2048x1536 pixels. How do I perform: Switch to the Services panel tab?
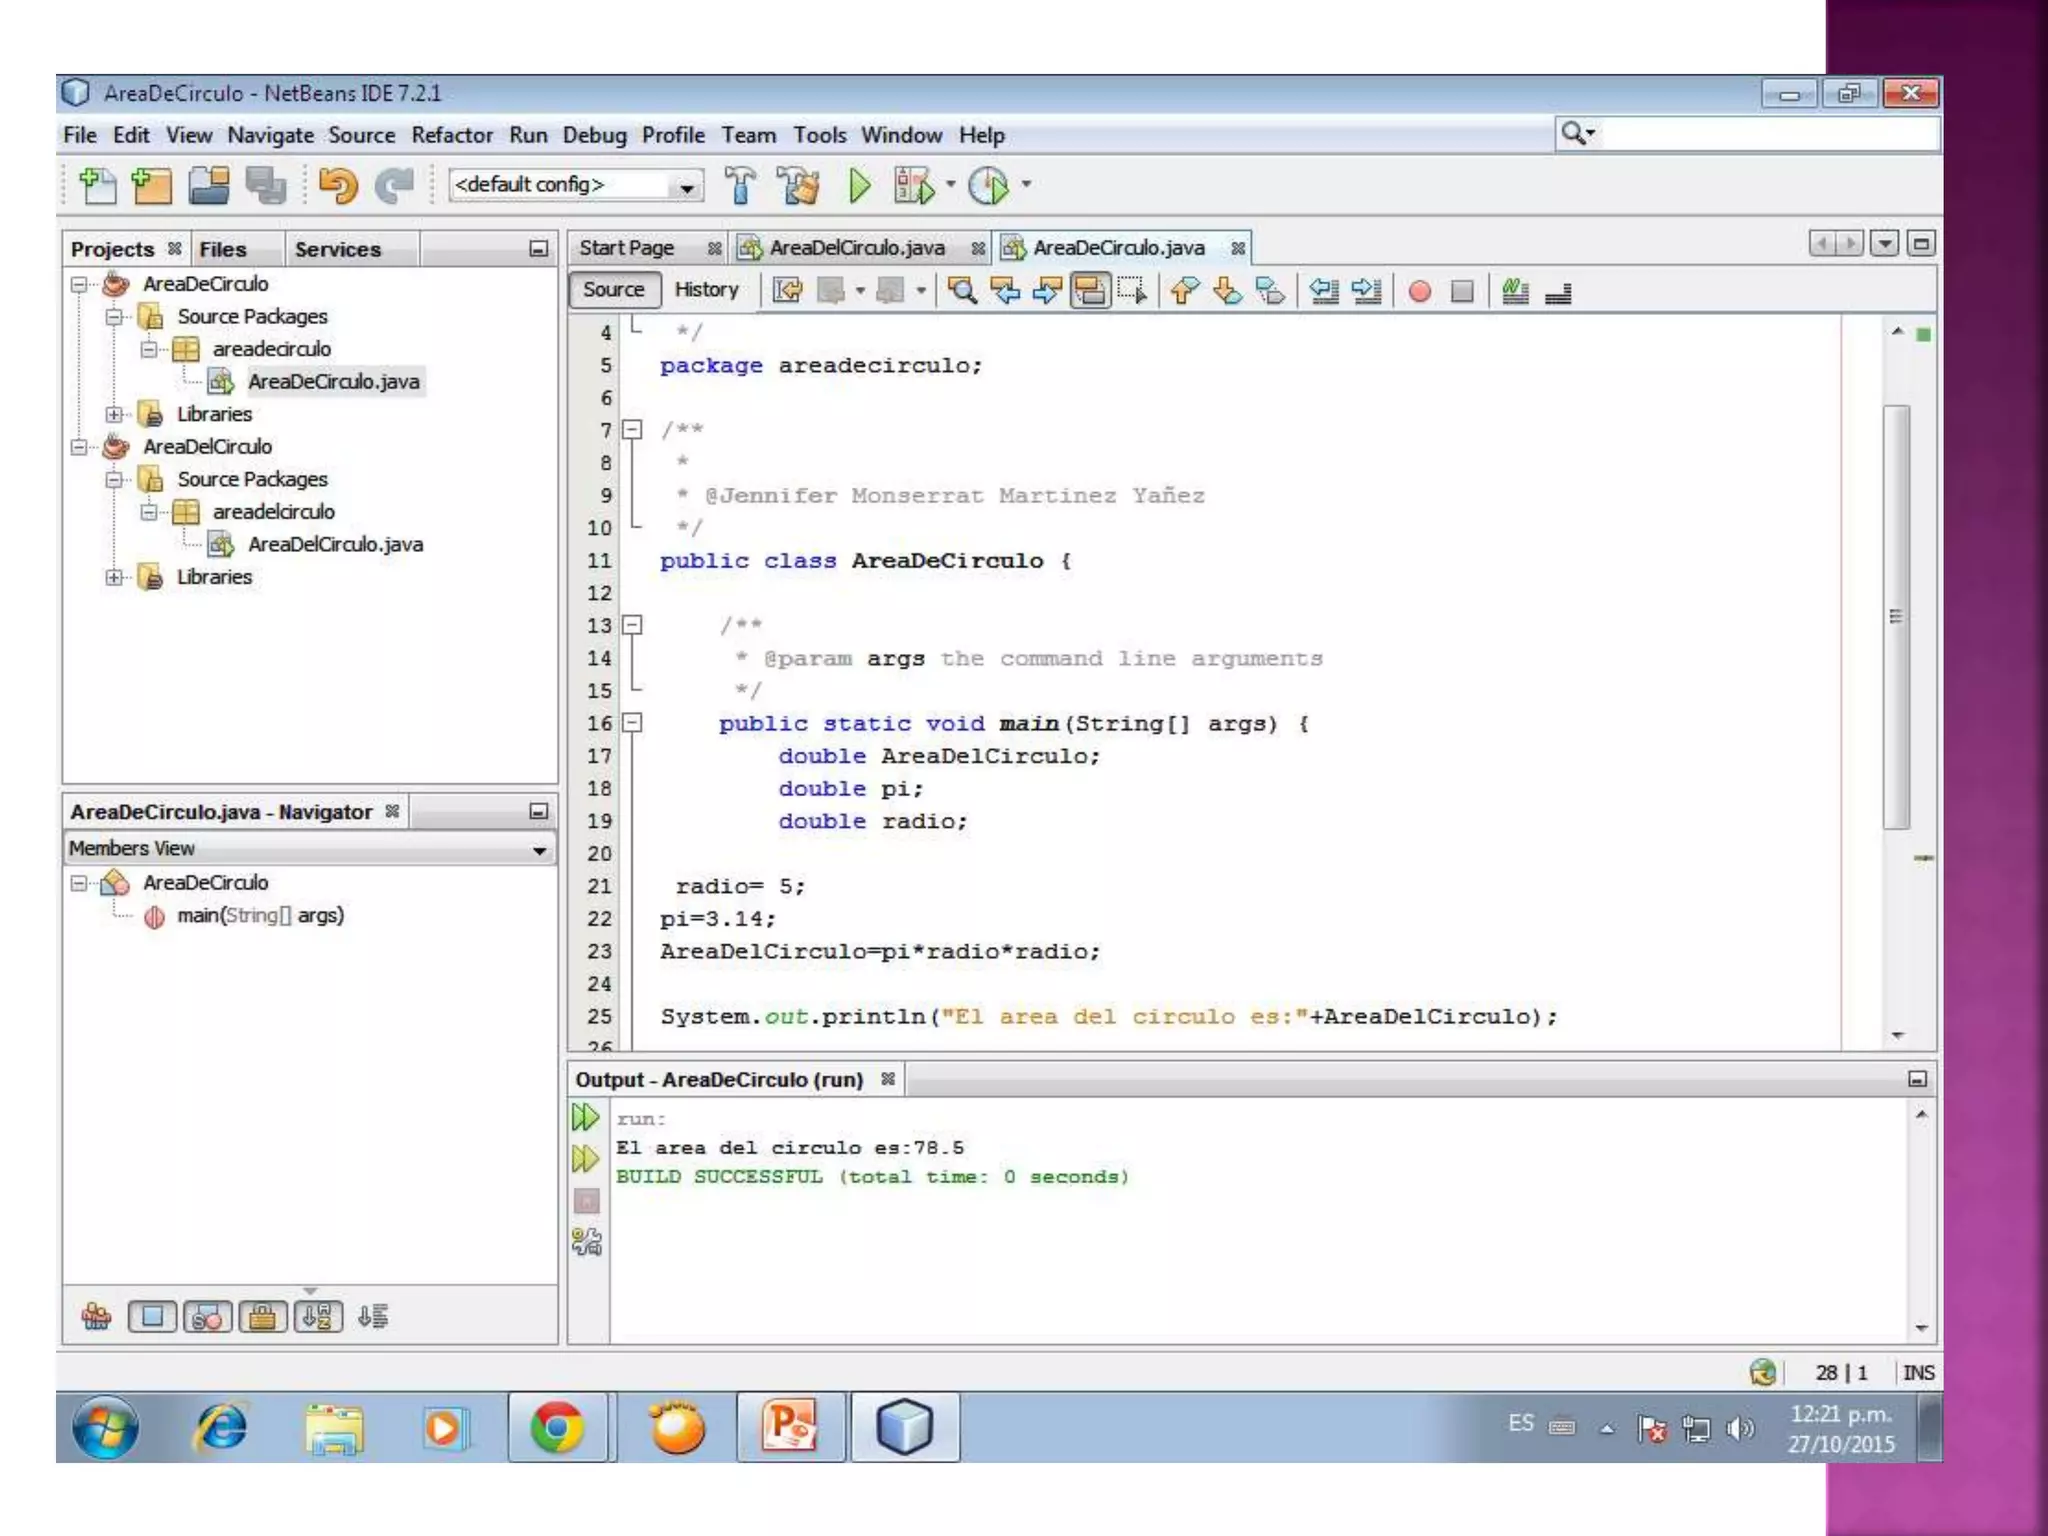pyautogui.click(x=337, y=249)
